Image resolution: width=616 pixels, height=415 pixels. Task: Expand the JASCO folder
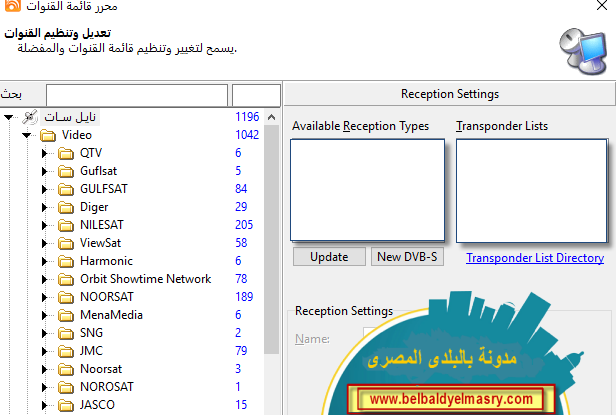pos(44,405)
